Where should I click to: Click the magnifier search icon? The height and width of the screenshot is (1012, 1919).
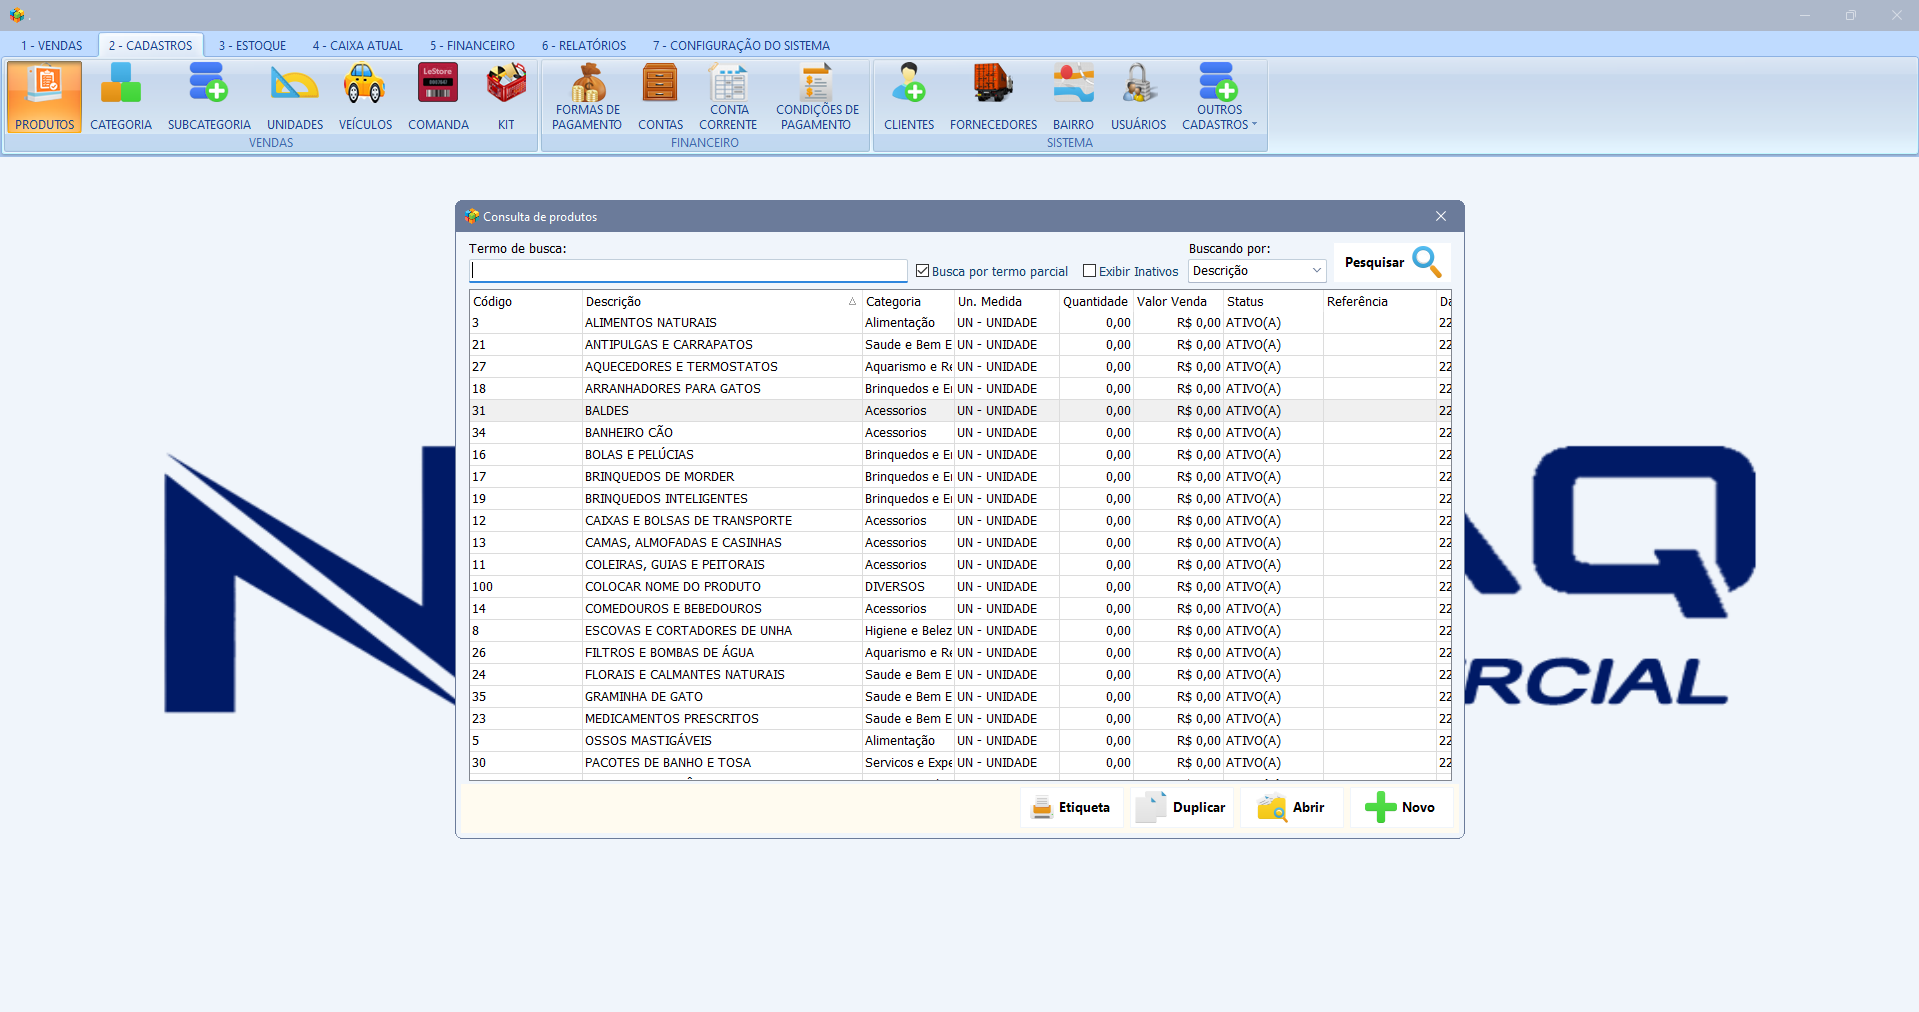1427,262
